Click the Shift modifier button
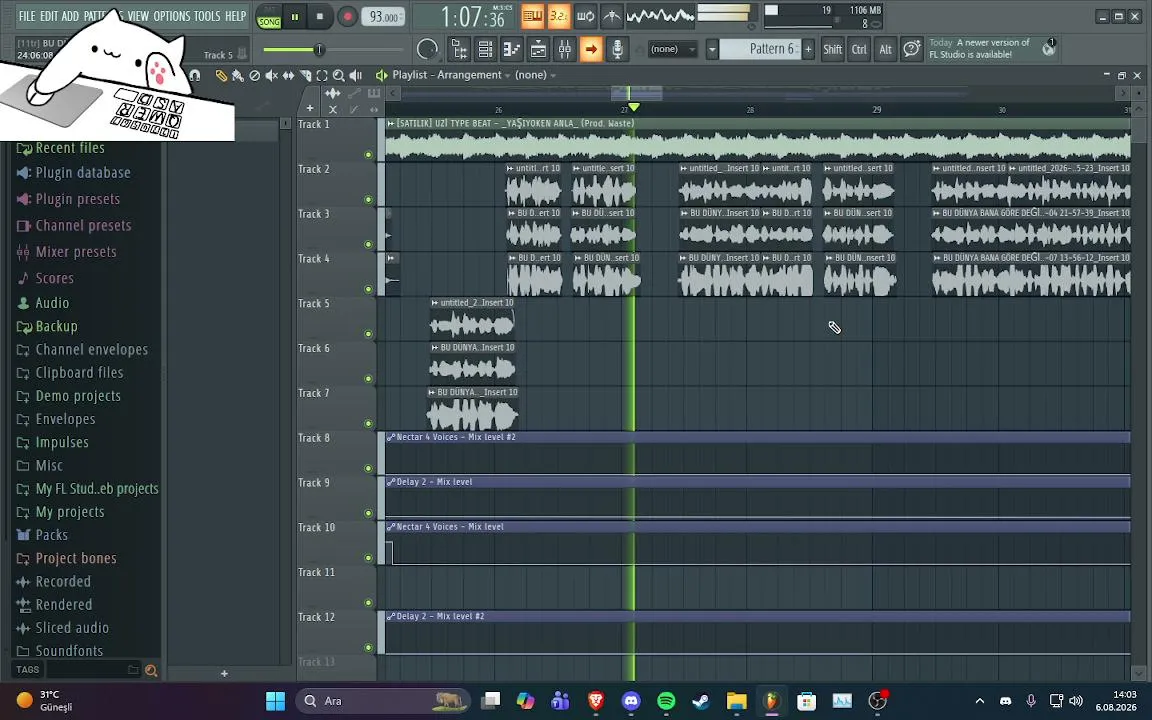This screenshot has height=720, width=1152. [832, 49]
